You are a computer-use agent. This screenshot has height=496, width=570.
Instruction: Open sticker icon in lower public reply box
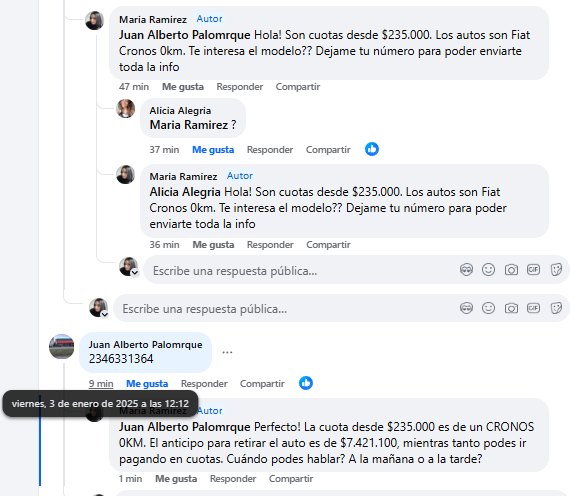coord(556,308)
